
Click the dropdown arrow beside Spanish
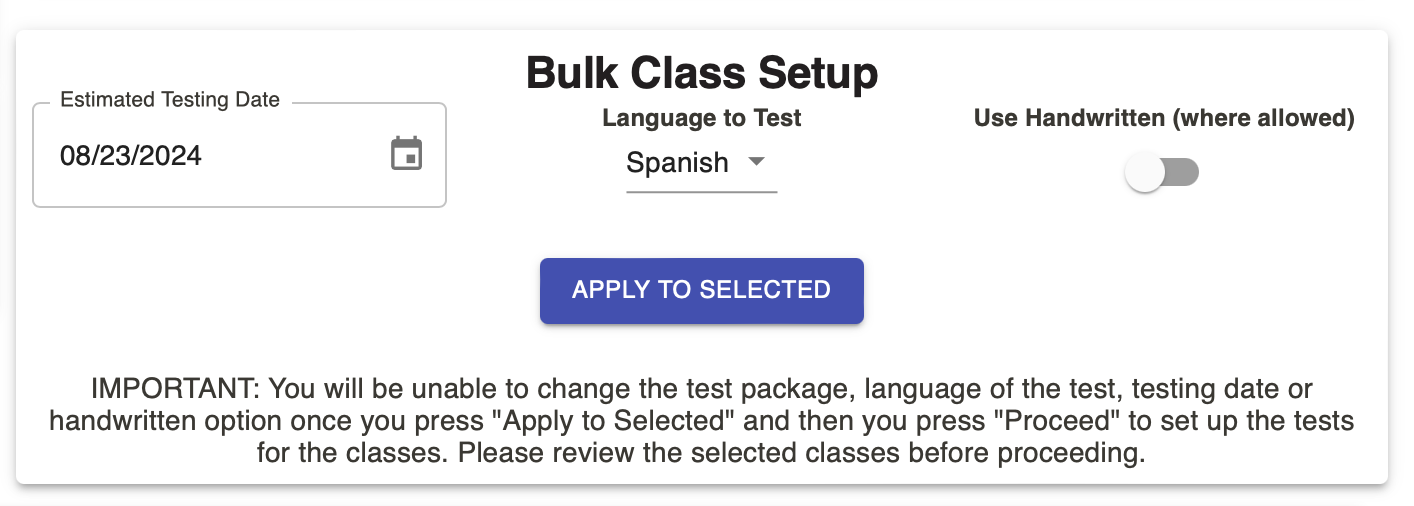757,162
